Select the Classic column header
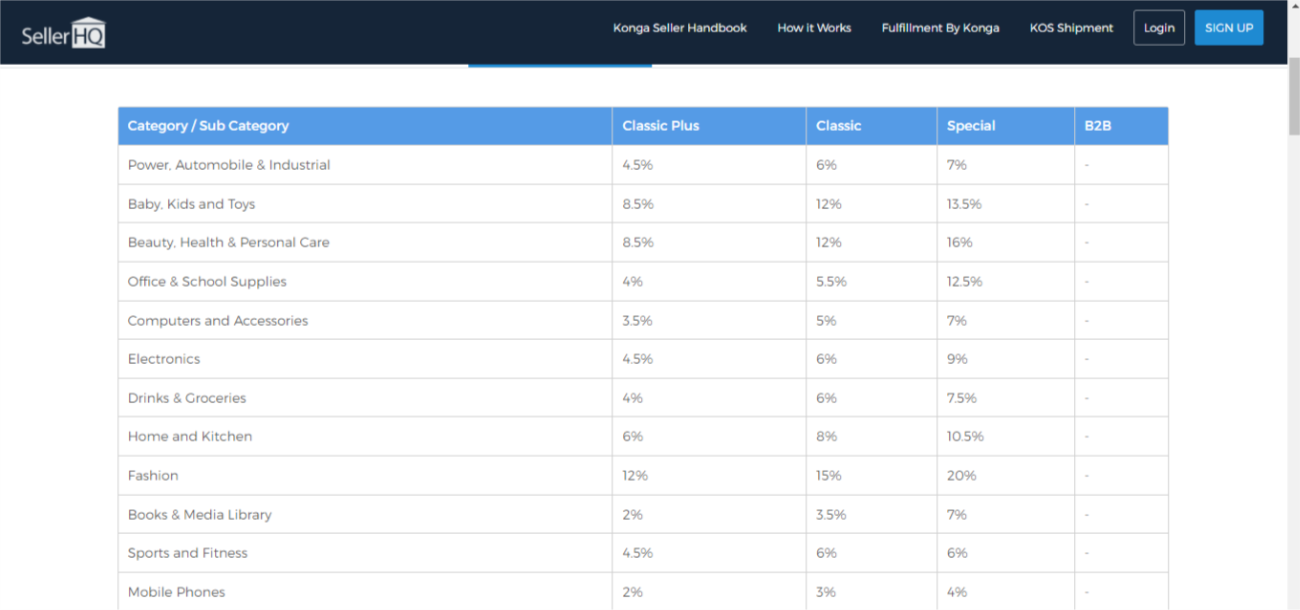Image resolution: width=1300 pixels, height=610 pixels. click(871, 126)
